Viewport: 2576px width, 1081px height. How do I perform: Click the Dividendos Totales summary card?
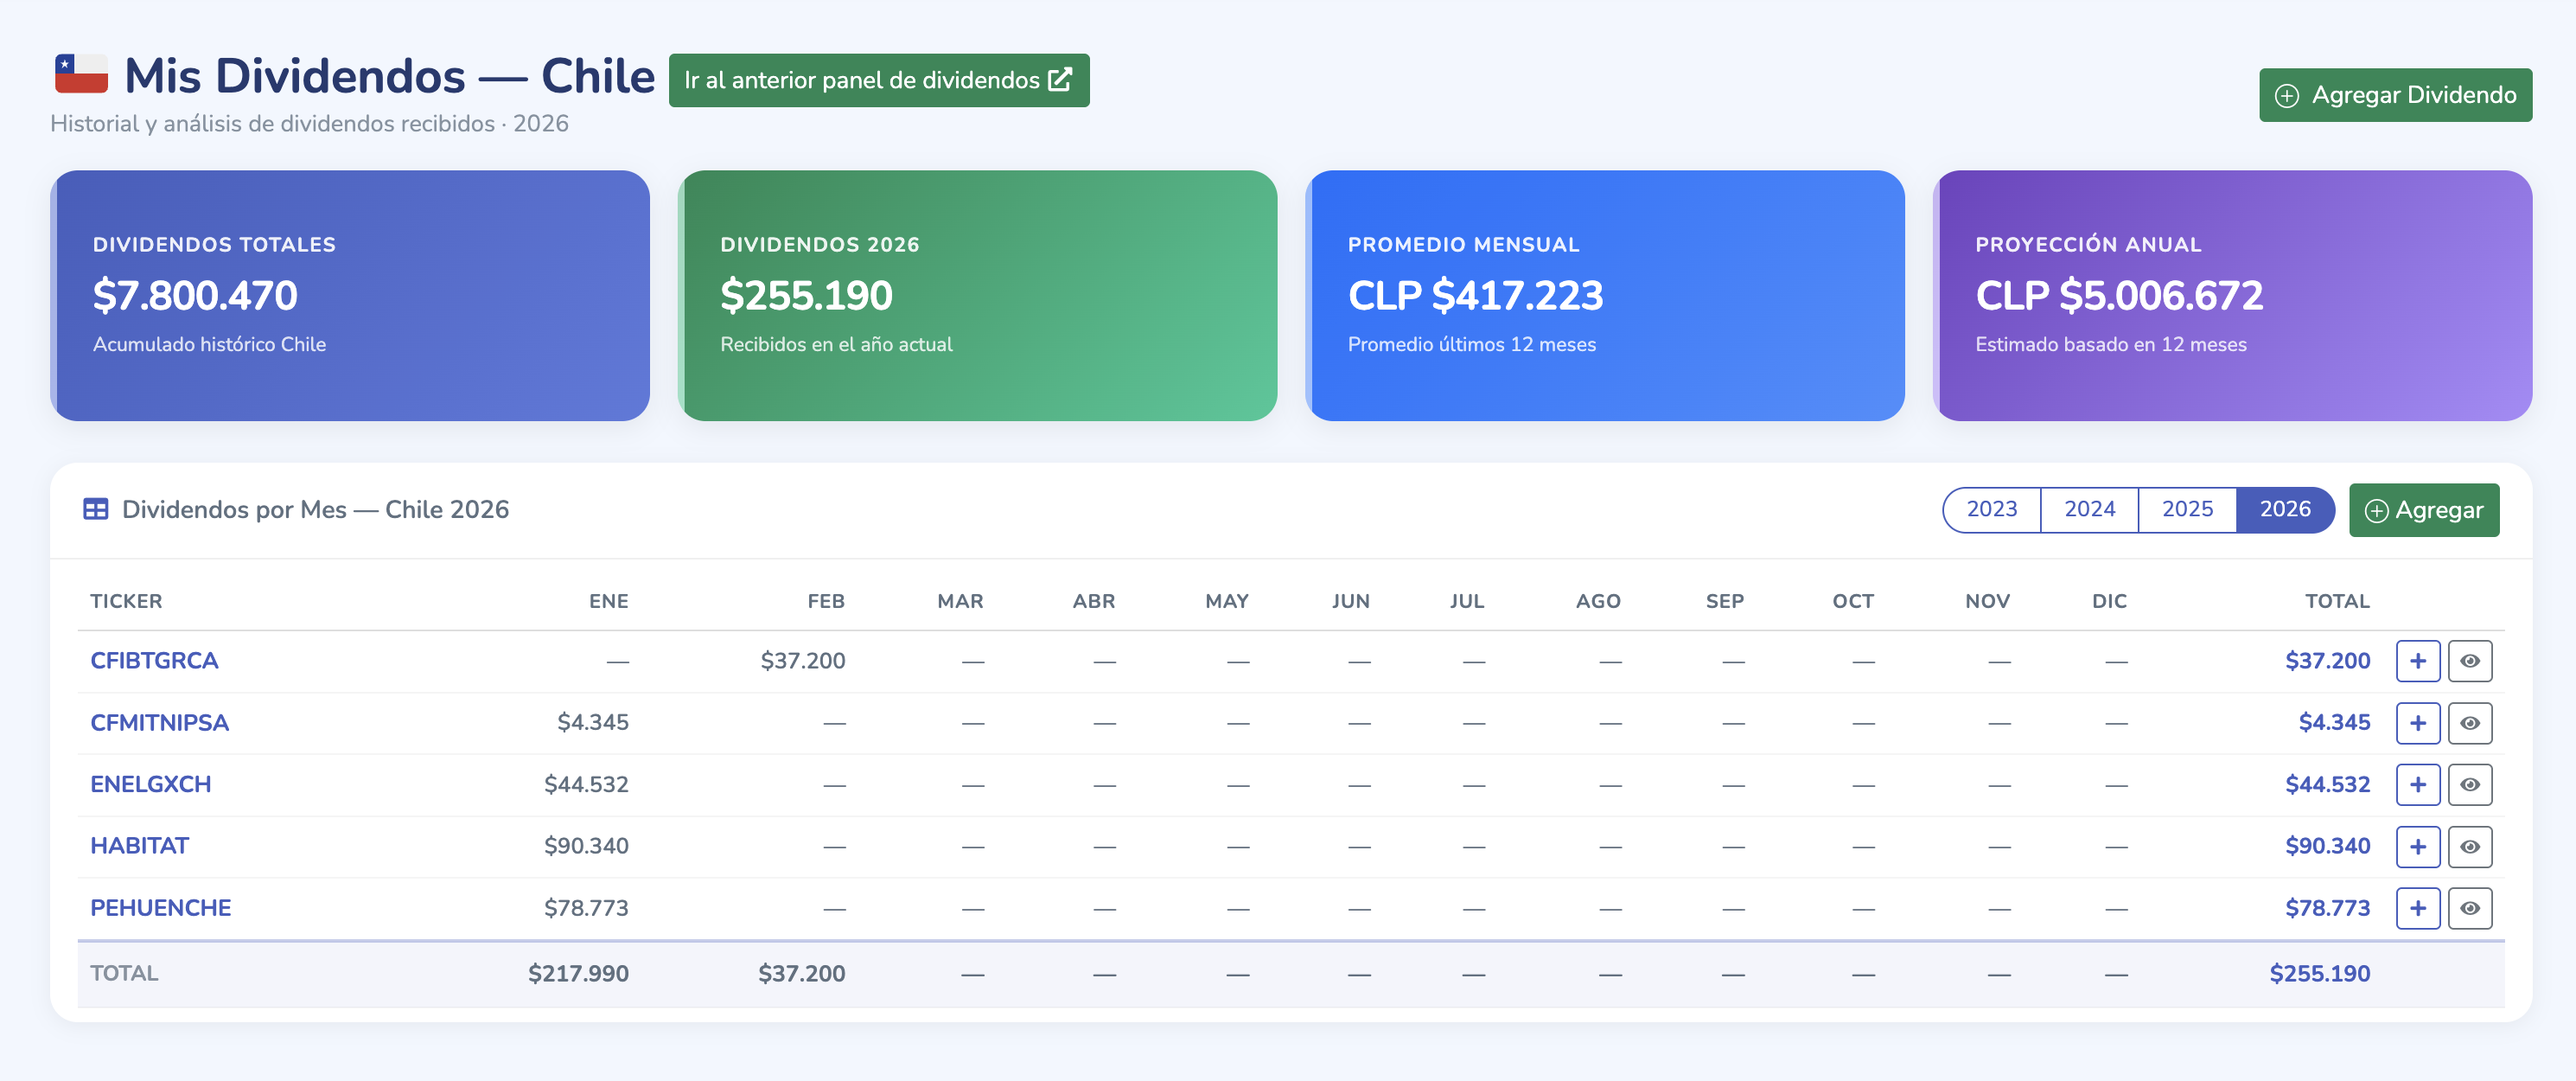coord(350,295)
